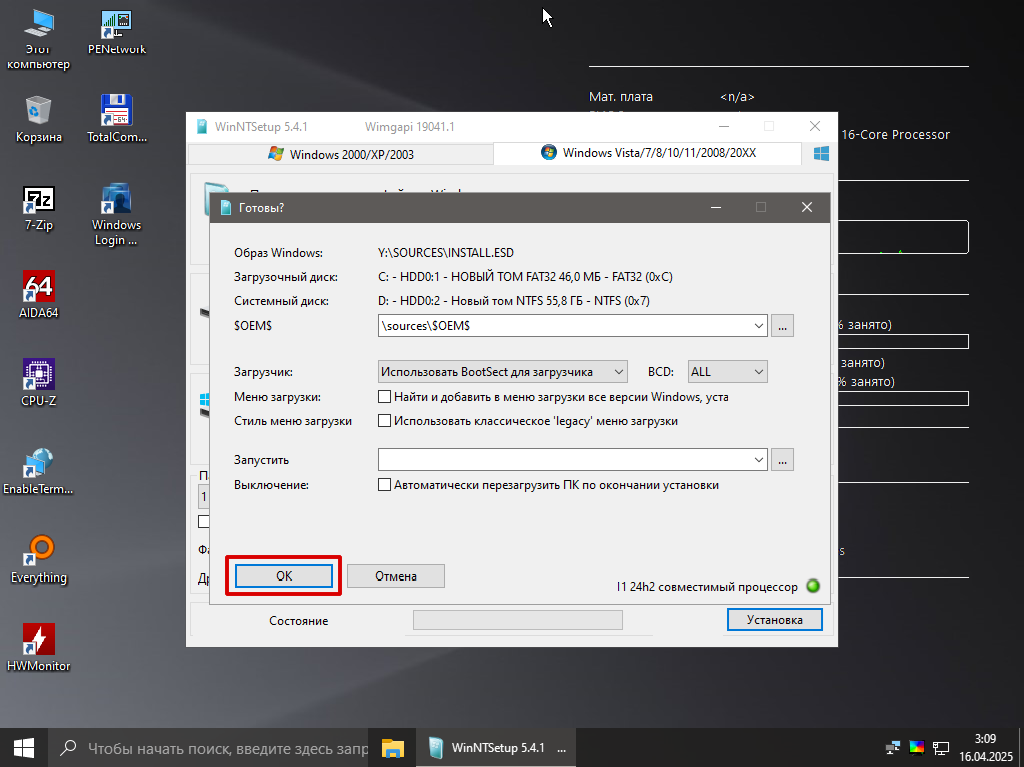Click the Готовы? dialog title icon

point(226,208)
